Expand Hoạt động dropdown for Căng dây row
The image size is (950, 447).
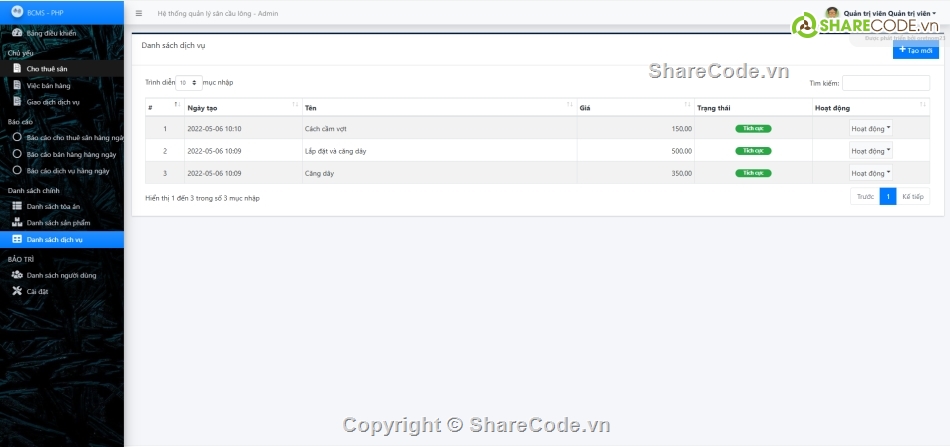(x=870, y=173)
